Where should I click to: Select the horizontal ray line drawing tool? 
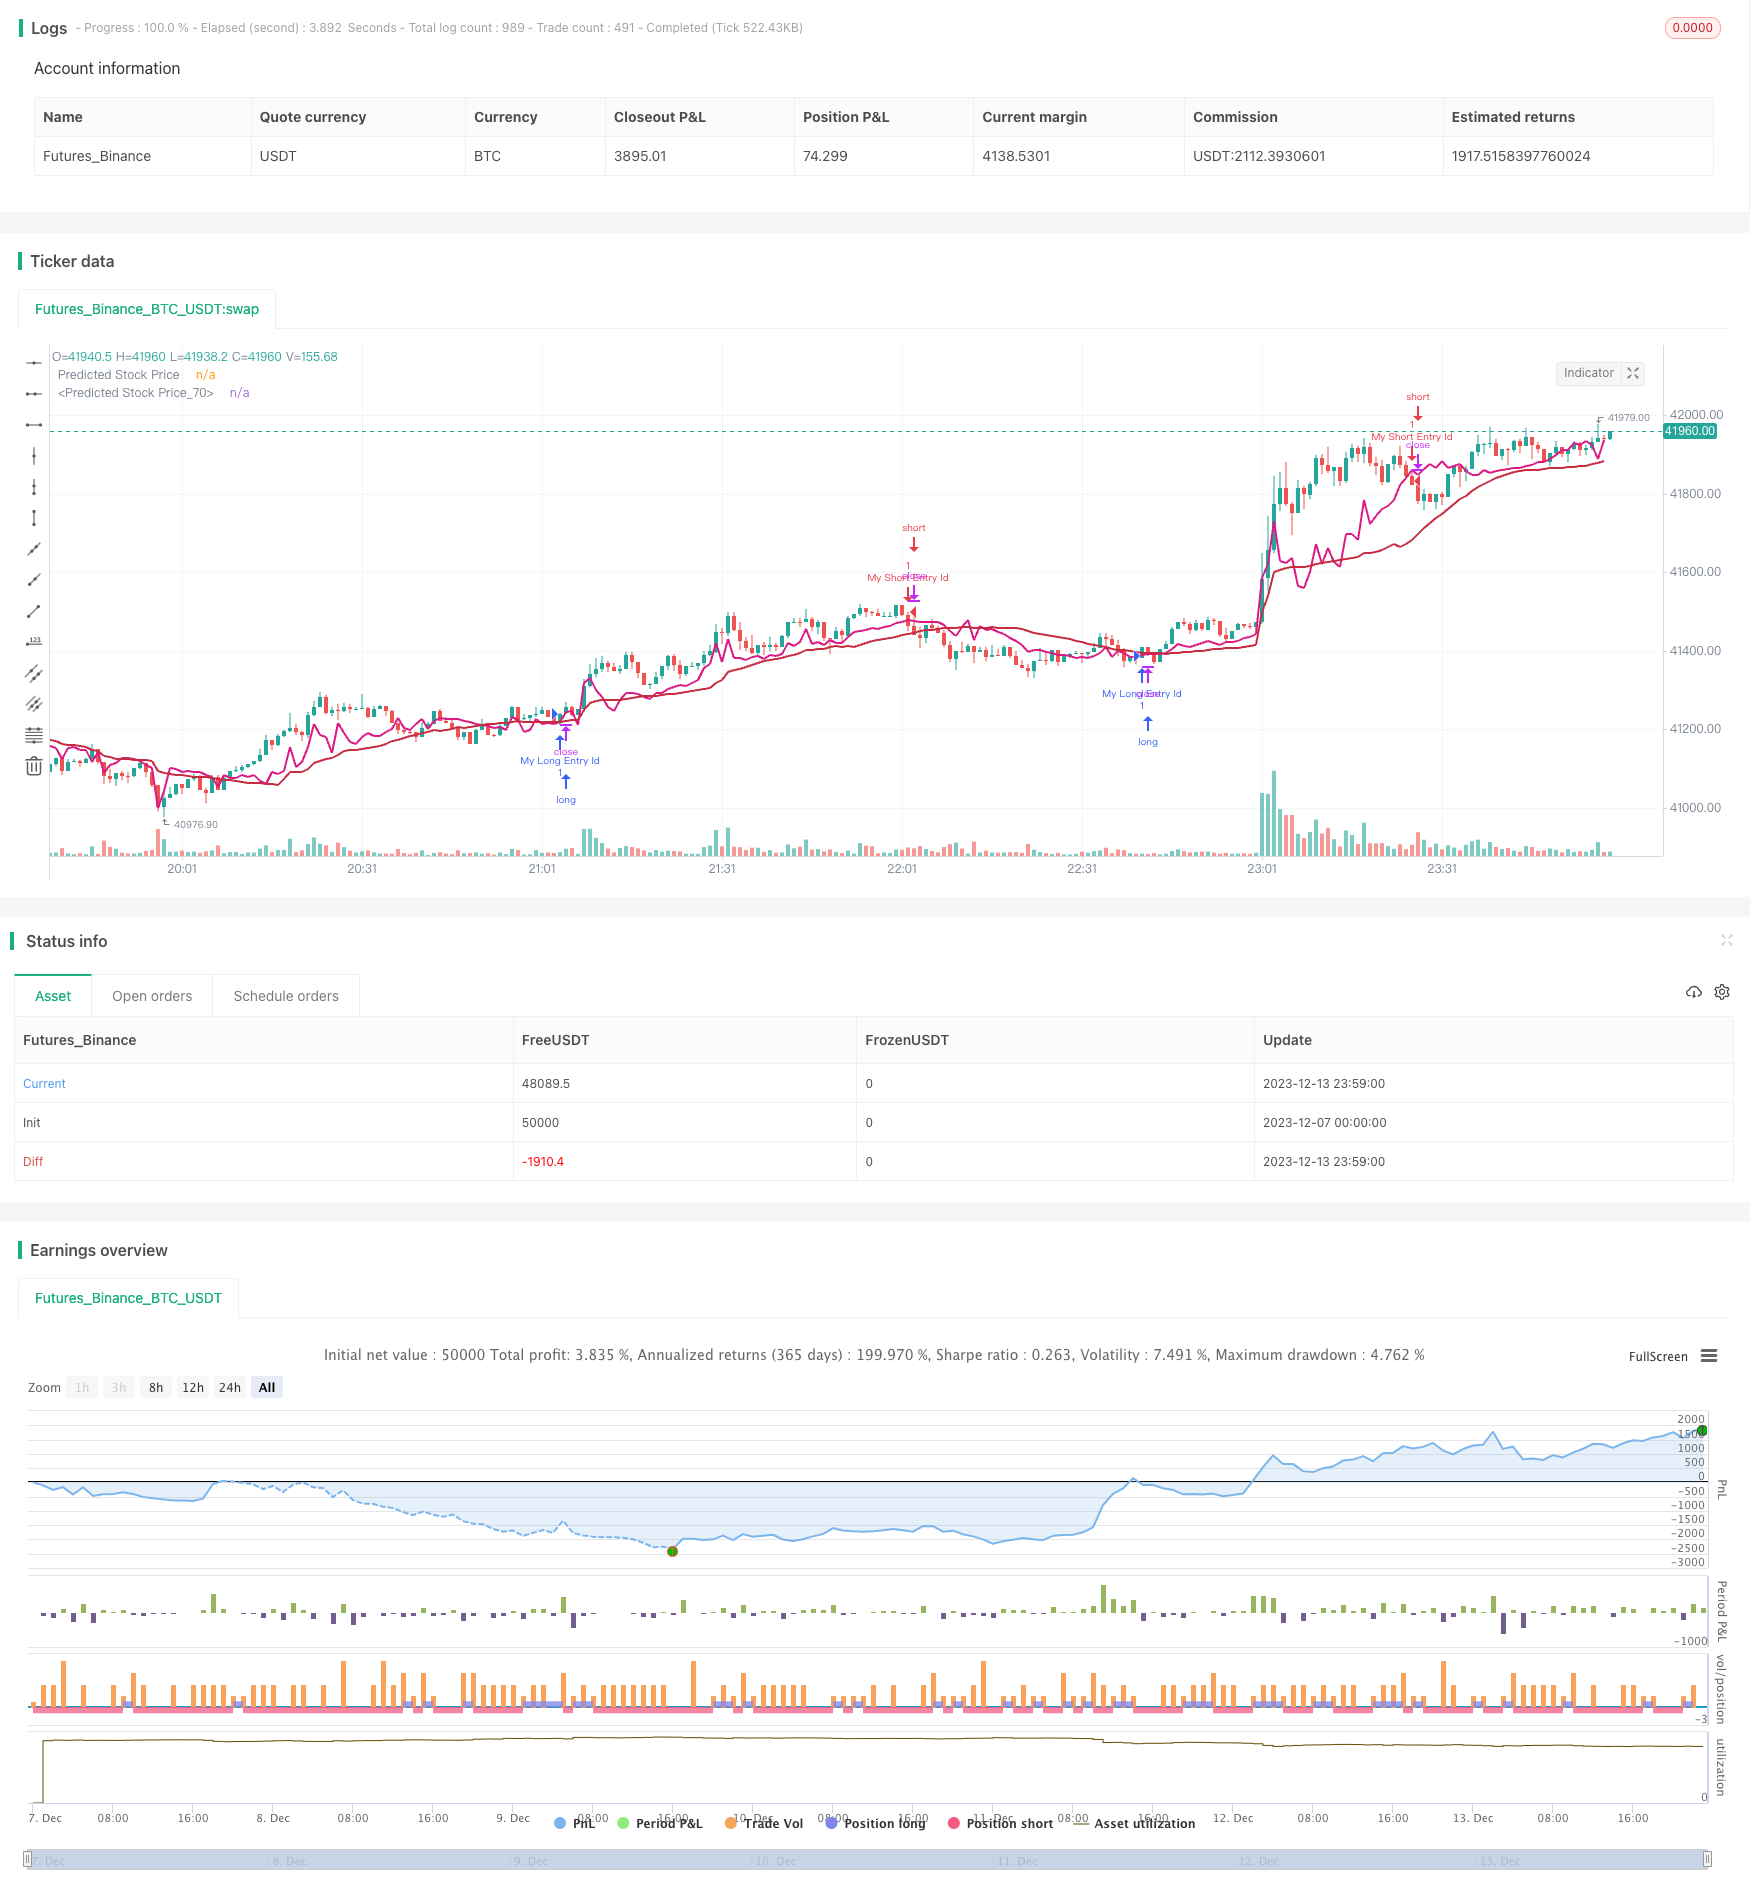tap(34, 394)
